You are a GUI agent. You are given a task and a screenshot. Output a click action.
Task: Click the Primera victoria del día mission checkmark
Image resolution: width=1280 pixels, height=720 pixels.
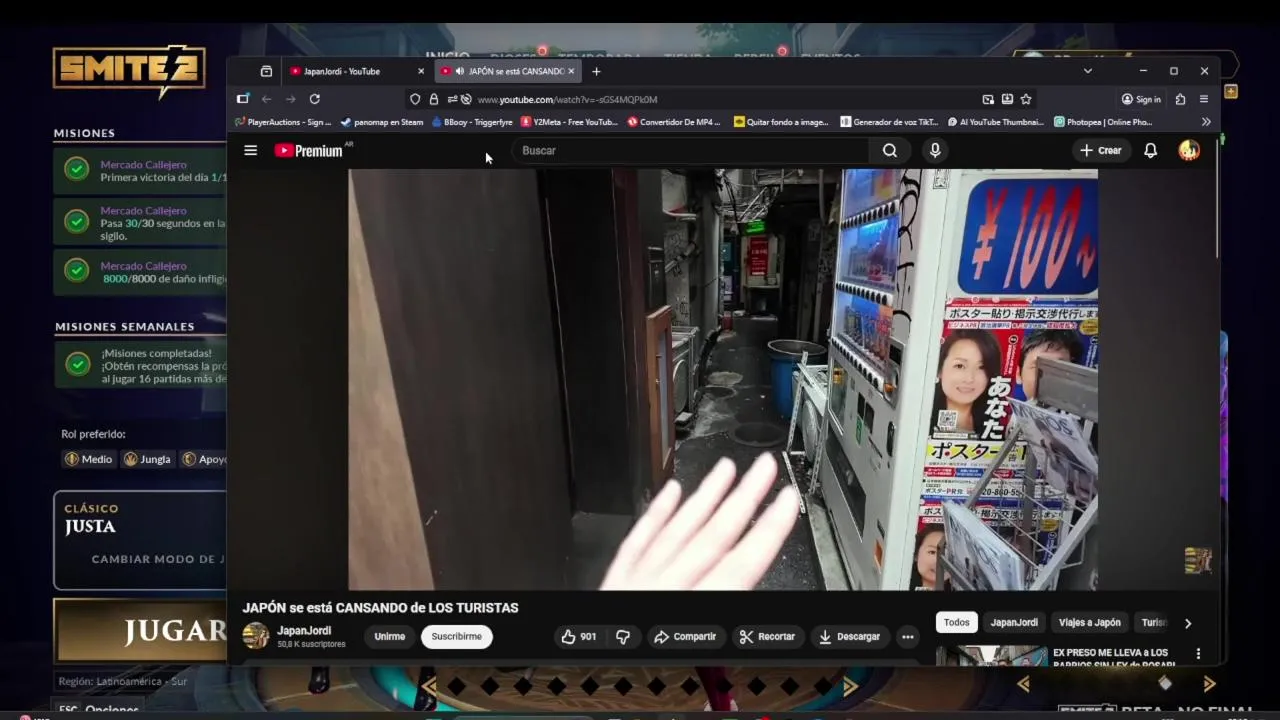click(77, 169)
